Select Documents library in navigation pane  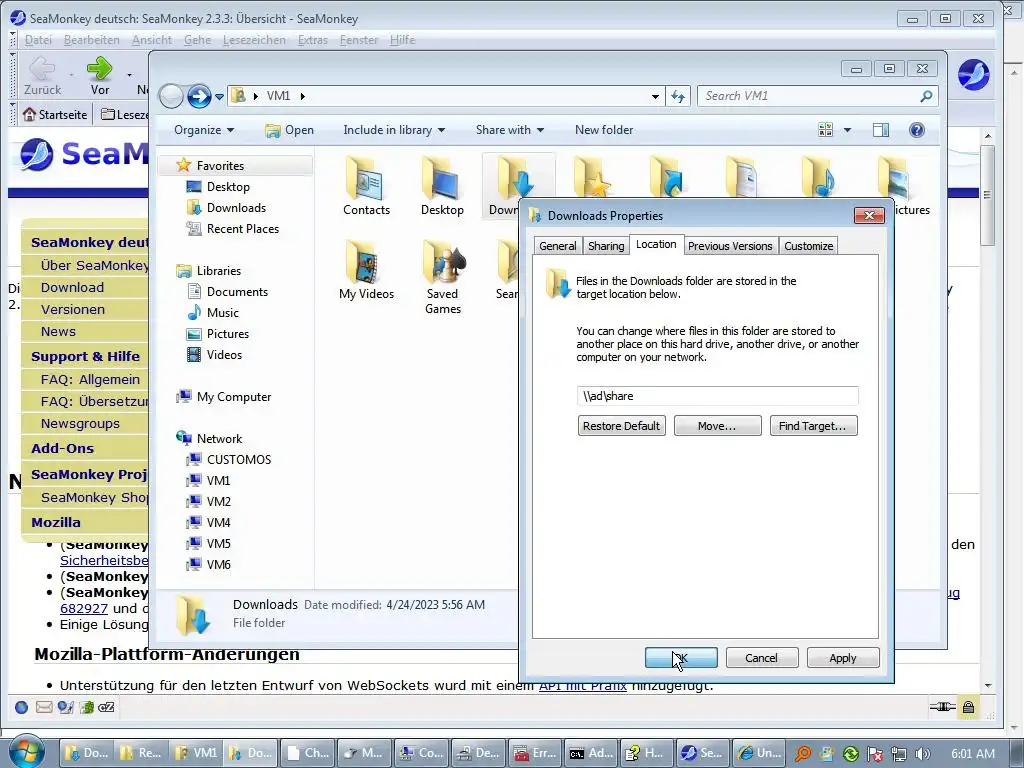[227, 291]
